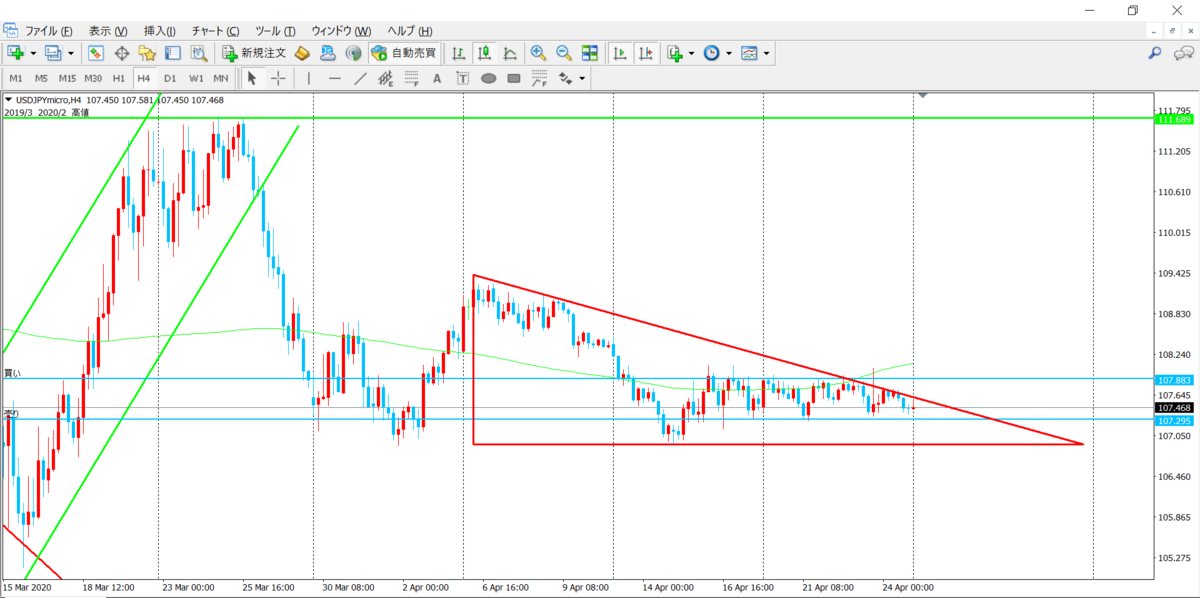Select the crosshair cursor tool
This screenshot has width=1200, height=598.
[x=277, y=78]
